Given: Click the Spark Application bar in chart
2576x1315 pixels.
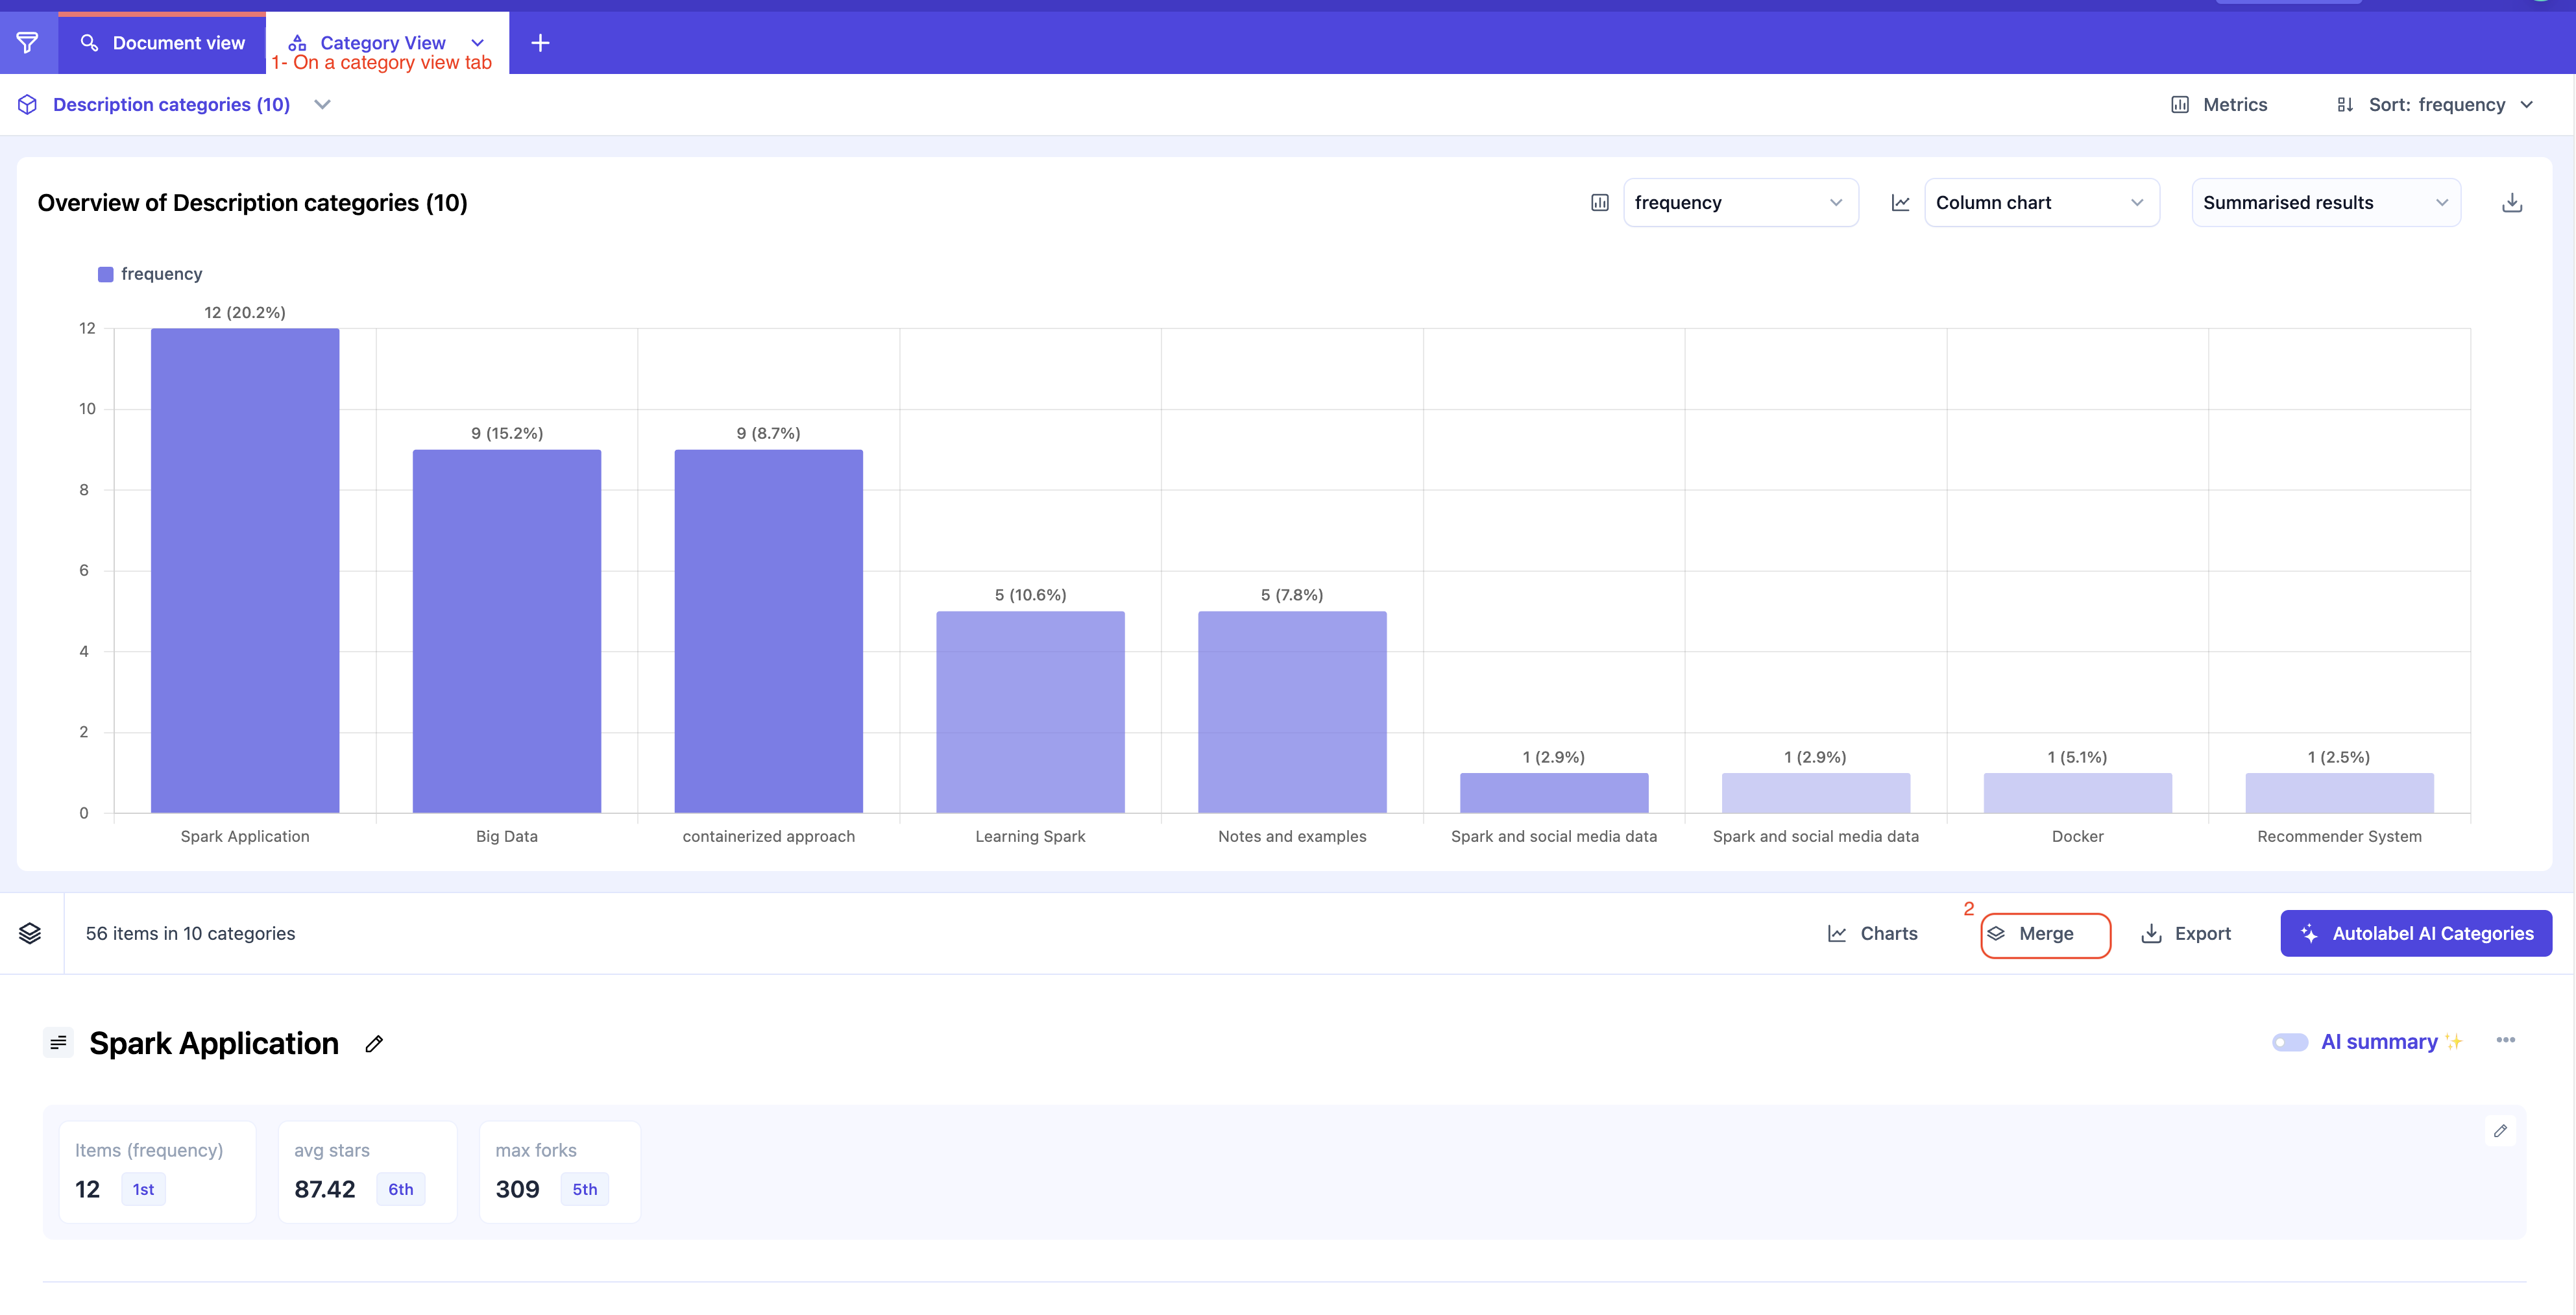Looking at the screenshot, I should click(245, 570).
